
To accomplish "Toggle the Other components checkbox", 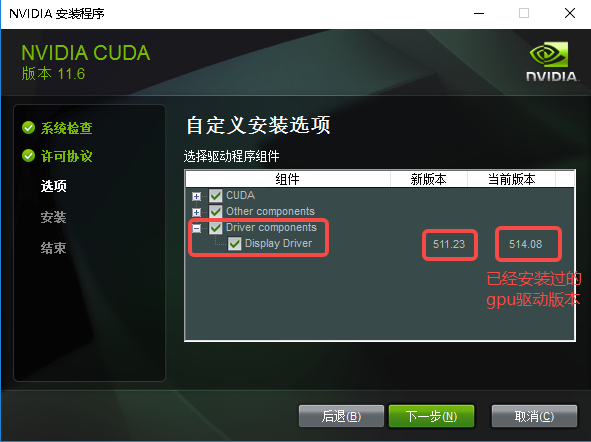I will [216, 211].
